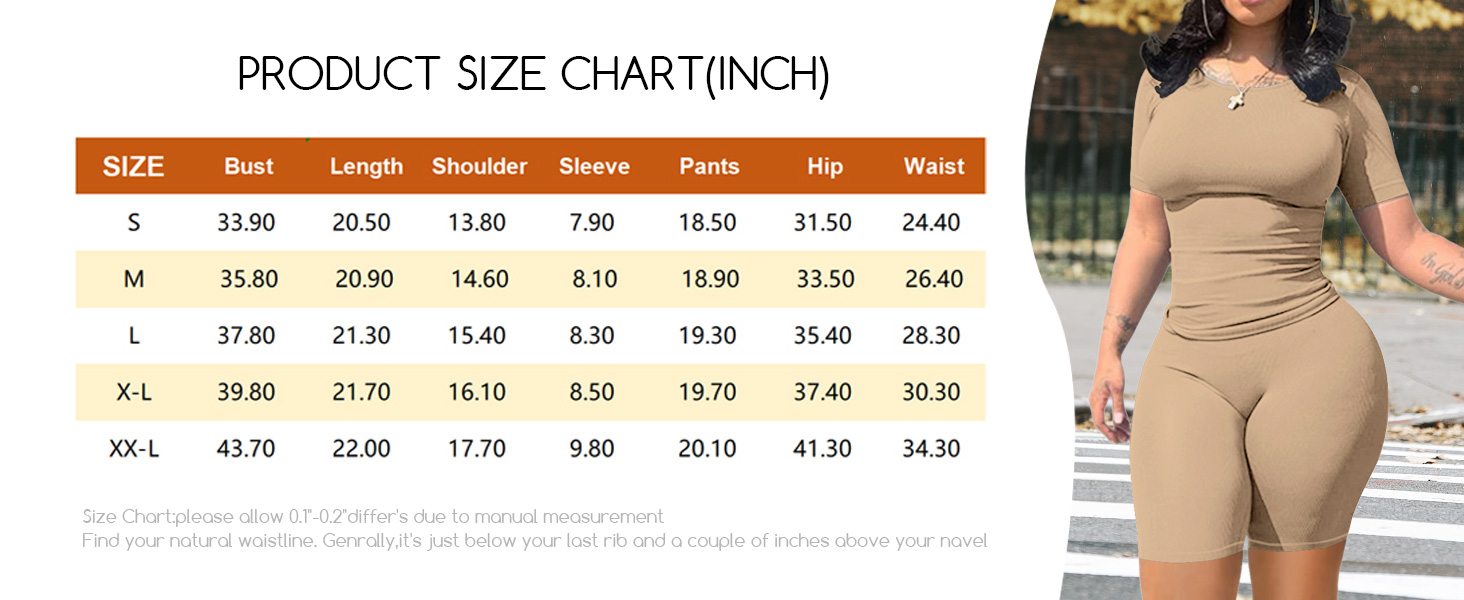Click the PRODUCT SIZE CHART(INCH) title

tap(534, 75)
